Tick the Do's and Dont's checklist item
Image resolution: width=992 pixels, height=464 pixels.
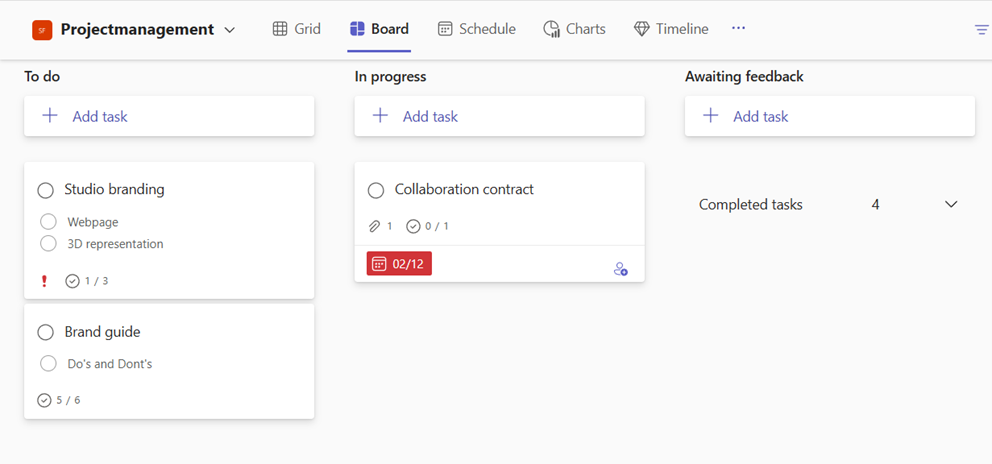click(48, 364)
